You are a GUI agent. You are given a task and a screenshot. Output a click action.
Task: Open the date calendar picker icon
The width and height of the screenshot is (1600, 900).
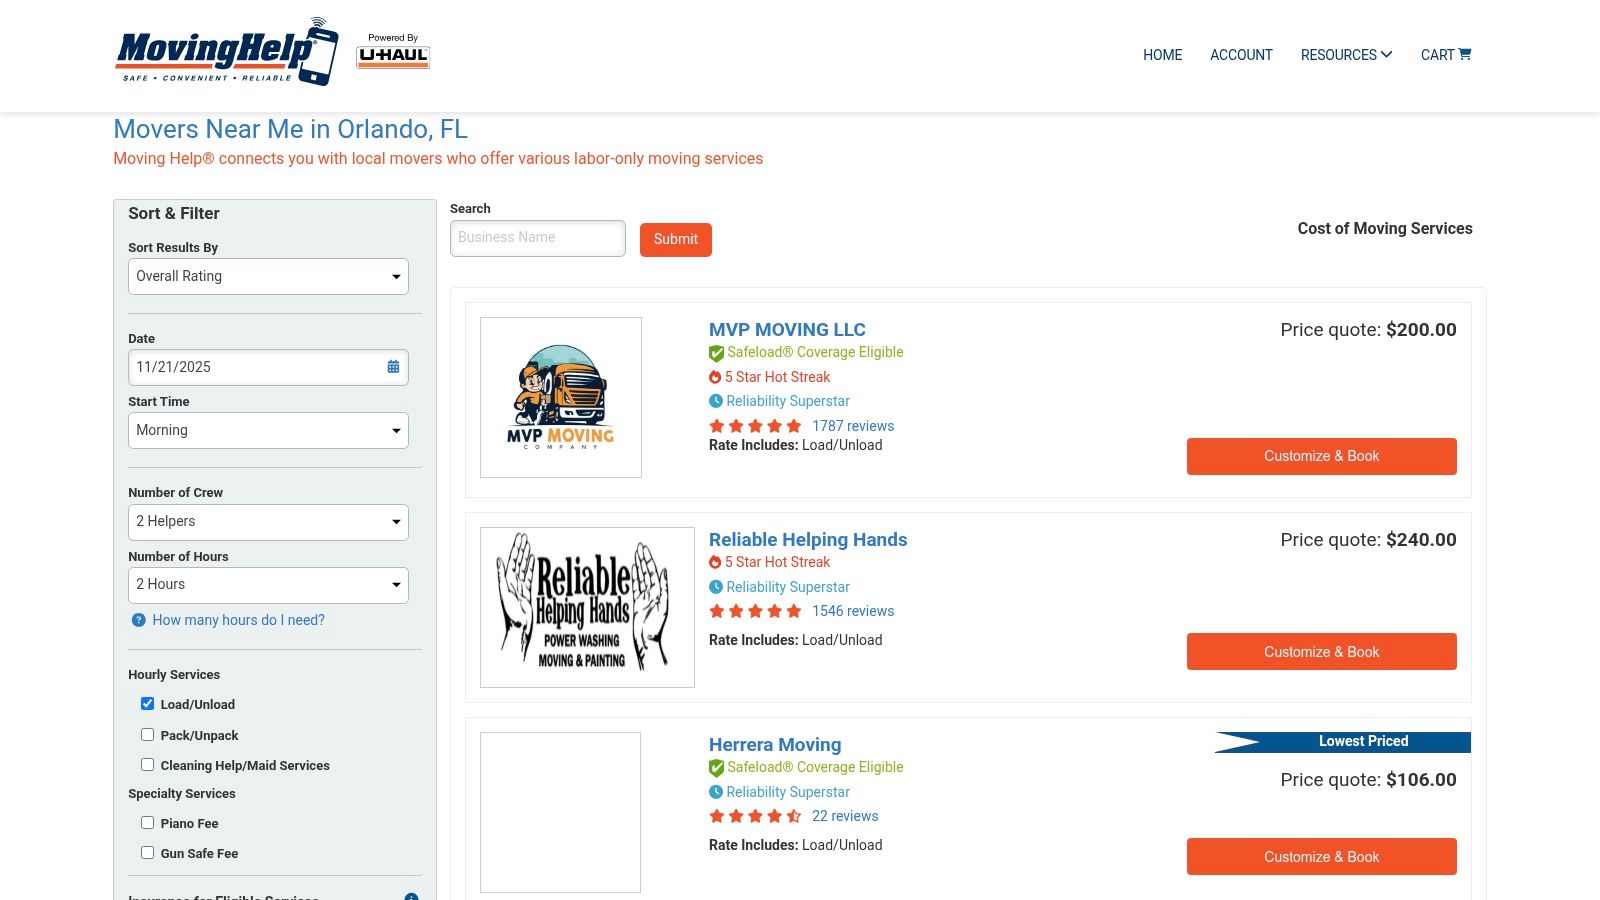click(x=393, y=367)
